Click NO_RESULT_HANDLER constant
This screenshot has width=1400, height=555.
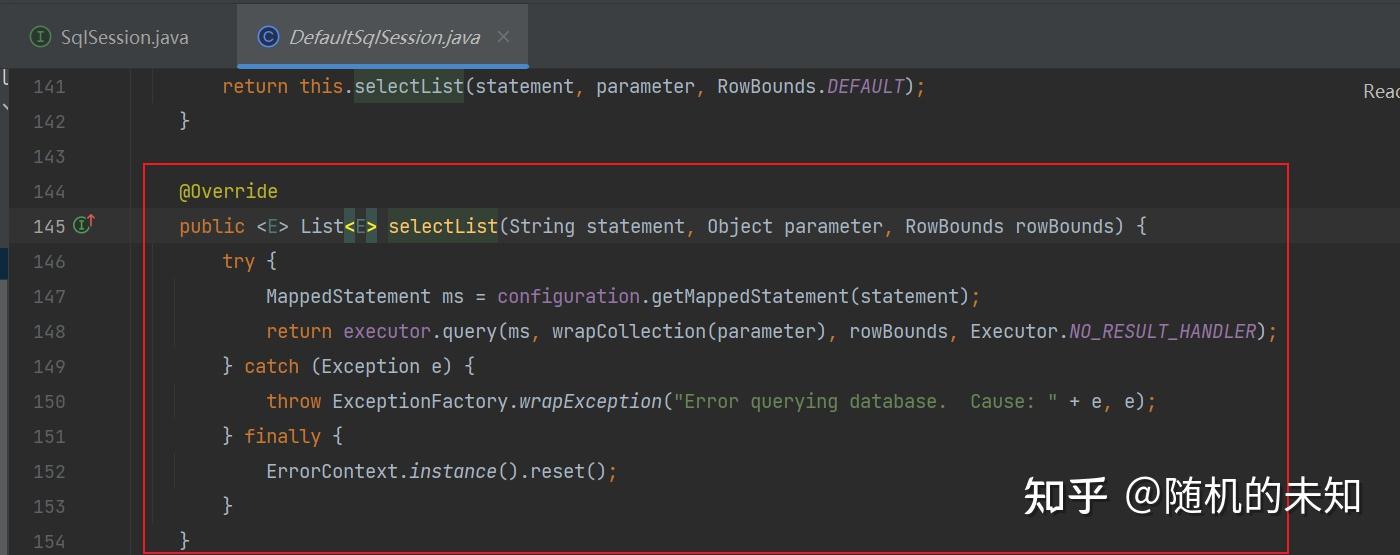click(1162, 331)
